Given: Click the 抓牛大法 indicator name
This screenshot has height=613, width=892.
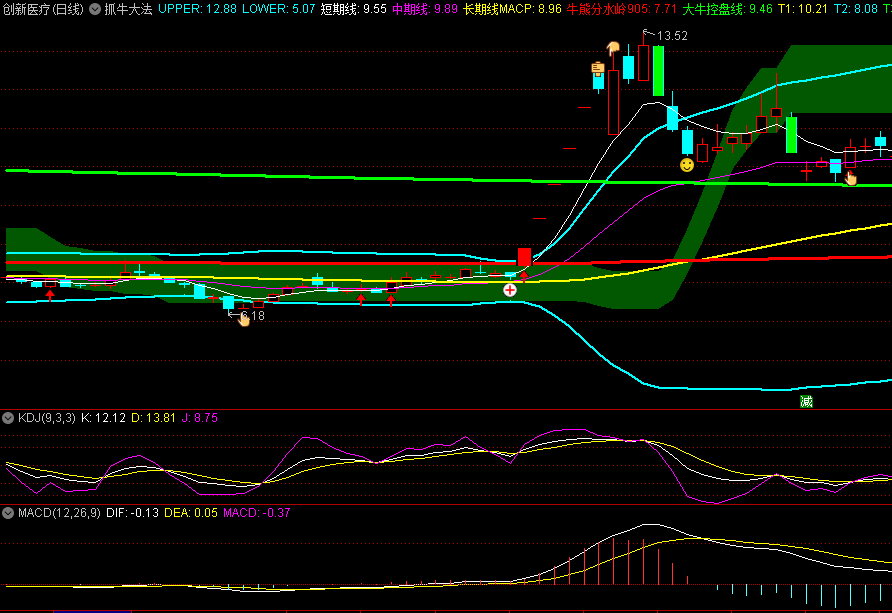Looking at the screenshot, I should [x=129, y=9].
